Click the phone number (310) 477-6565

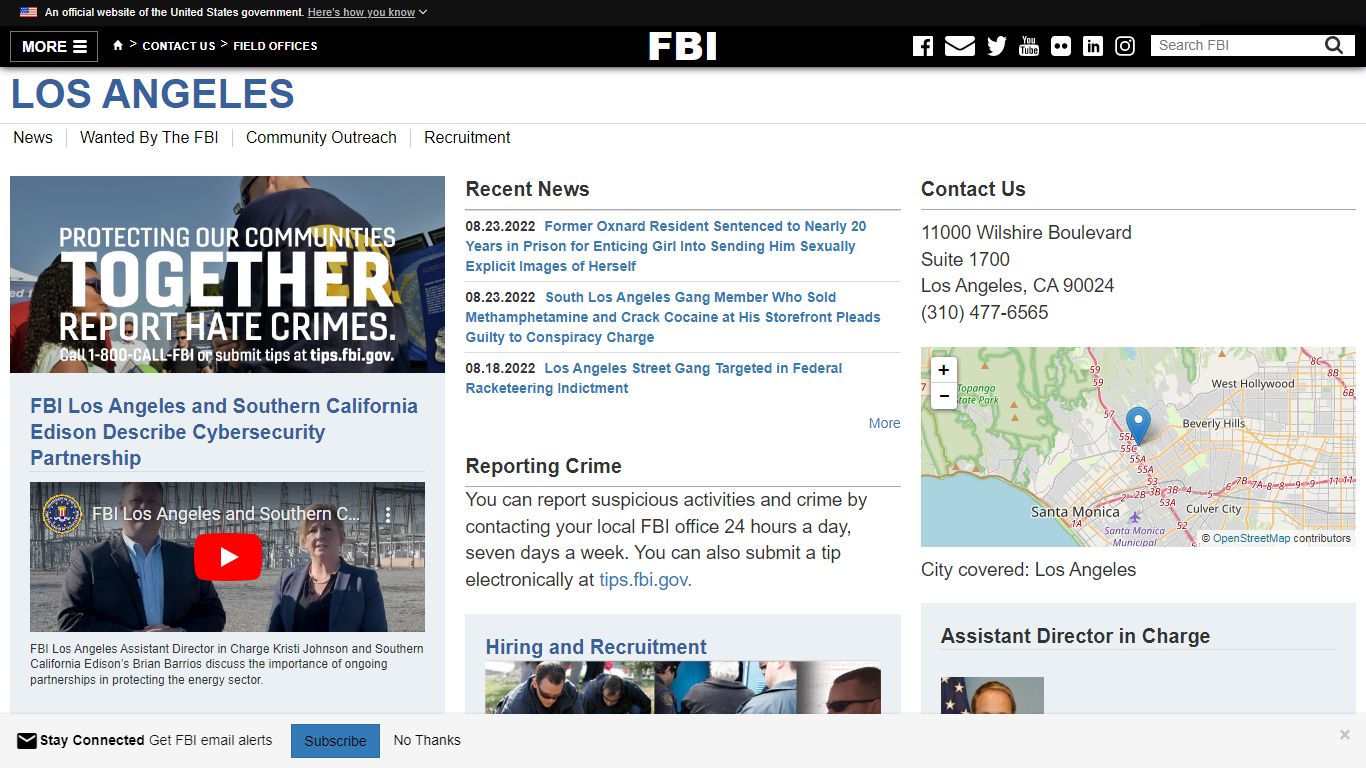(x=985, y=313)
